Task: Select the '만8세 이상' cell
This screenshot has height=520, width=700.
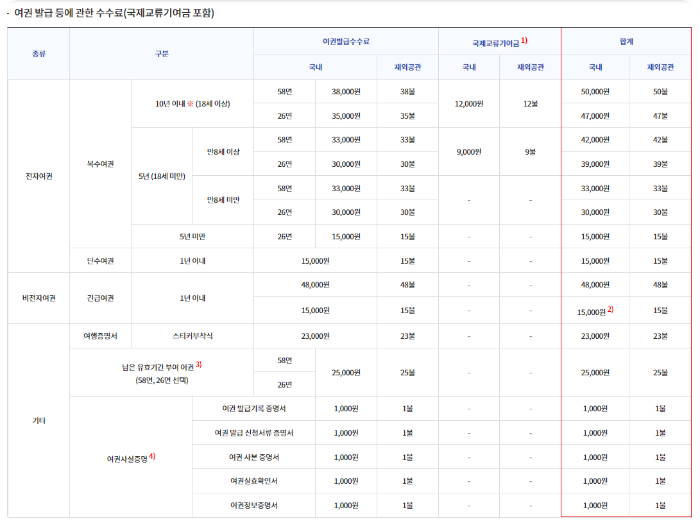Action: (x=223, y=152)
